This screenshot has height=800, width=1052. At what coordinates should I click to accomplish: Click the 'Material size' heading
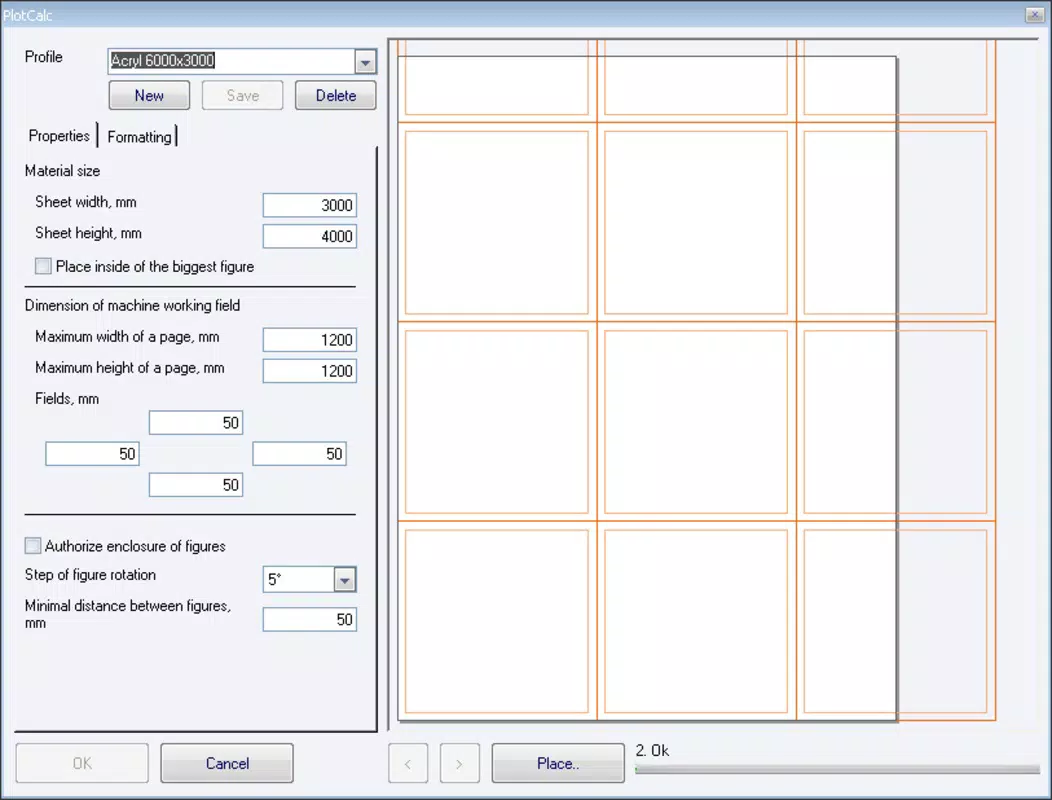pos(62,171)
